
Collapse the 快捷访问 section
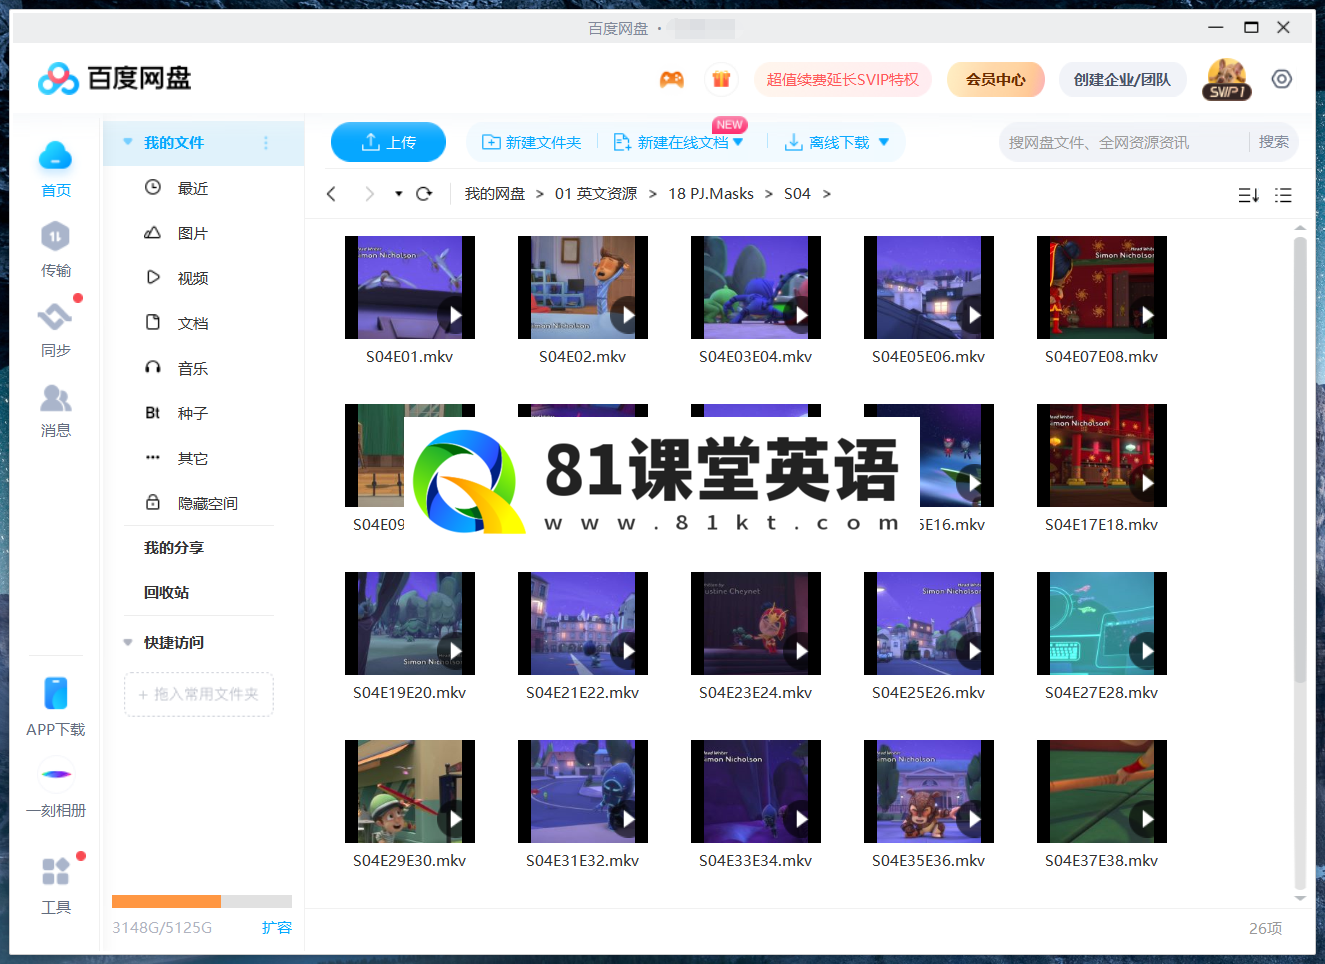(x=128, y=642)
